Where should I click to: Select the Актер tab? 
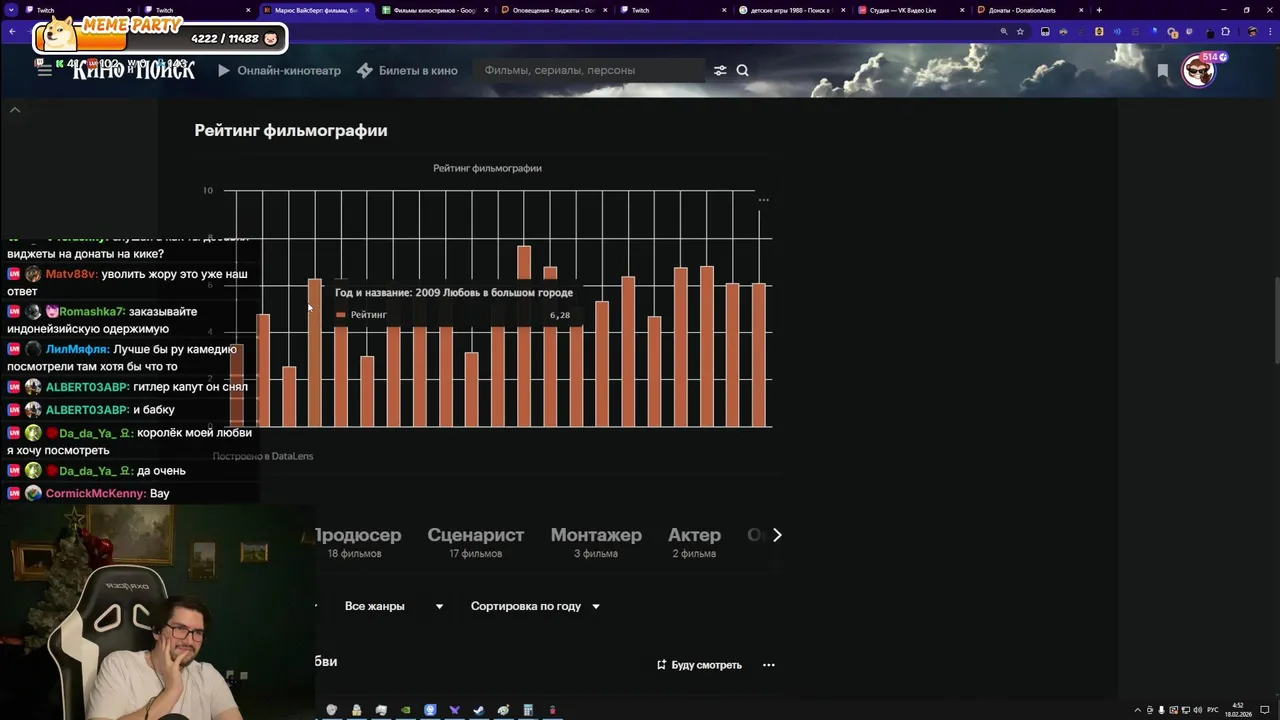694,541
